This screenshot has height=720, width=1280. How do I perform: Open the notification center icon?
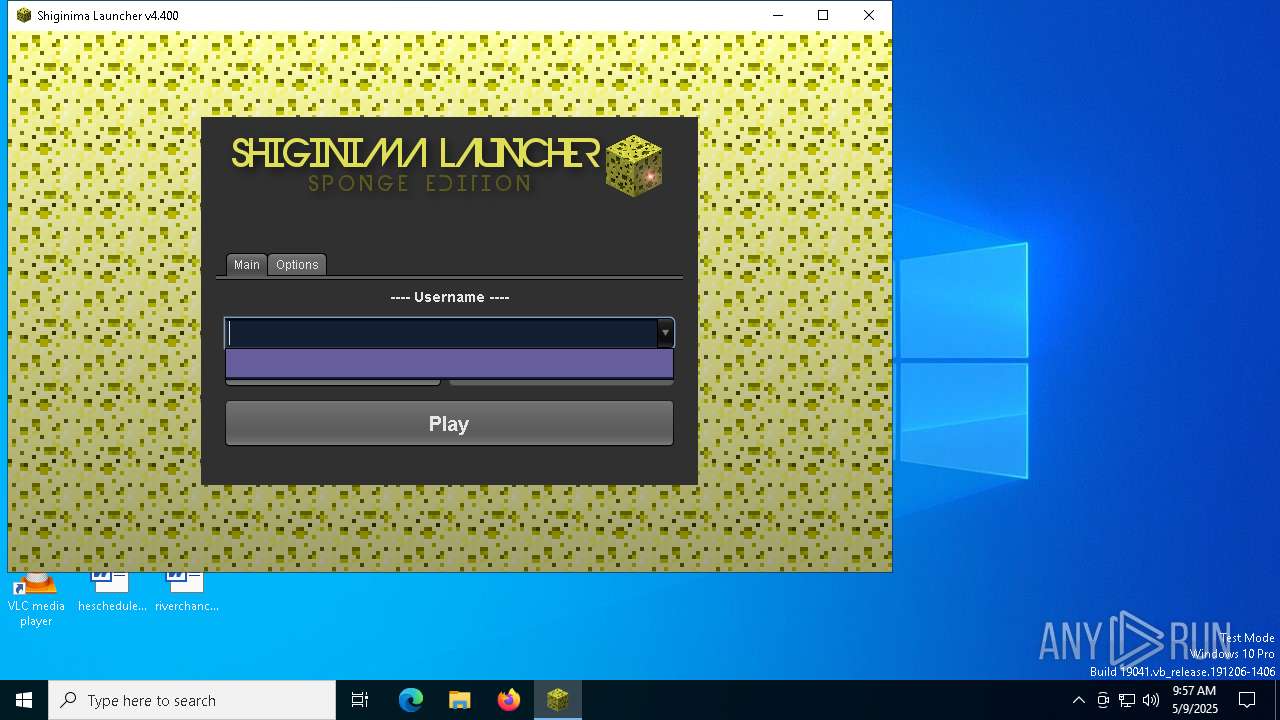(1247, 700)
